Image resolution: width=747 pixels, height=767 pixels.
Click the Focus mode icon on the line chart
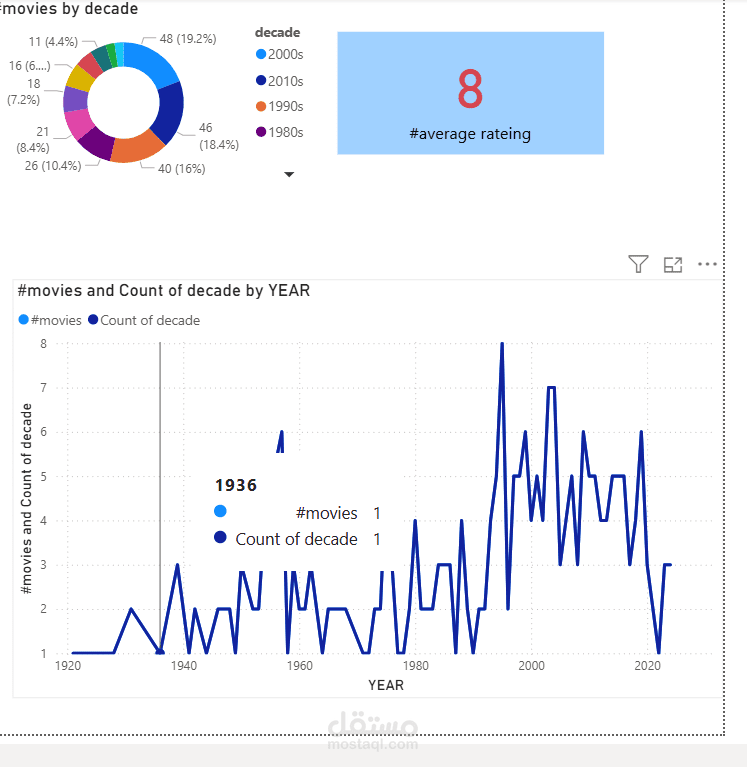tap(673, 265)
